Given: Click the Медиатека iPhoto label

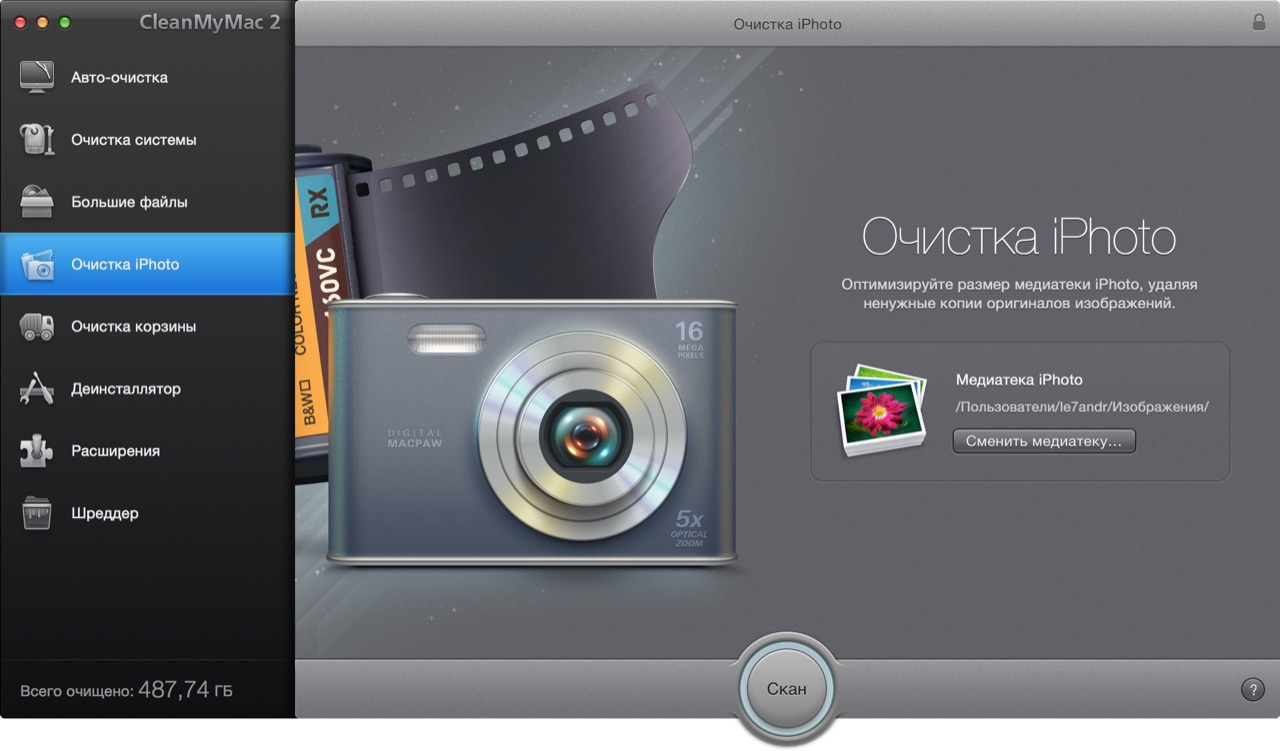Looking at the screenshot, I should coord(1019,380).
